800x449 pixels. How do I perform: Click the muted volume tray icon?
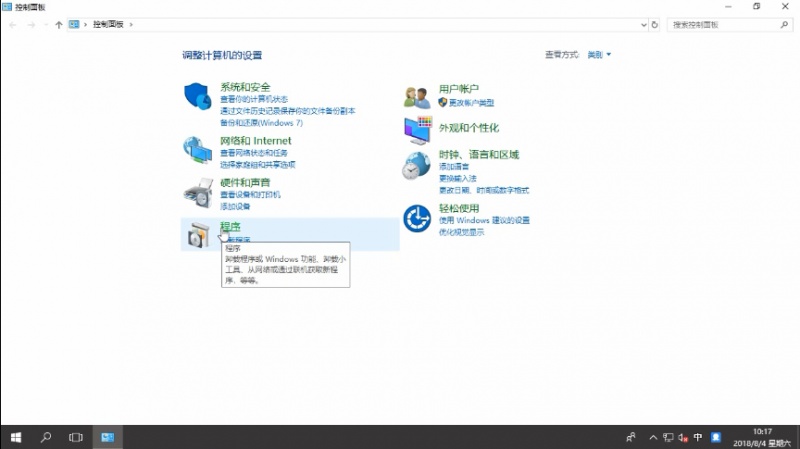pyautogui.click(x=683, y=437)
